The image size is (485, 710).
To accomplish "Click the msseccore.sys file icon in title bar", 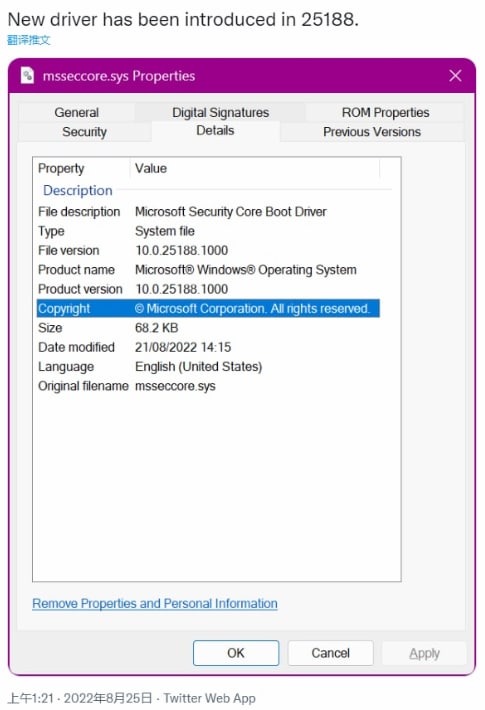I will (x=27, y=76).
